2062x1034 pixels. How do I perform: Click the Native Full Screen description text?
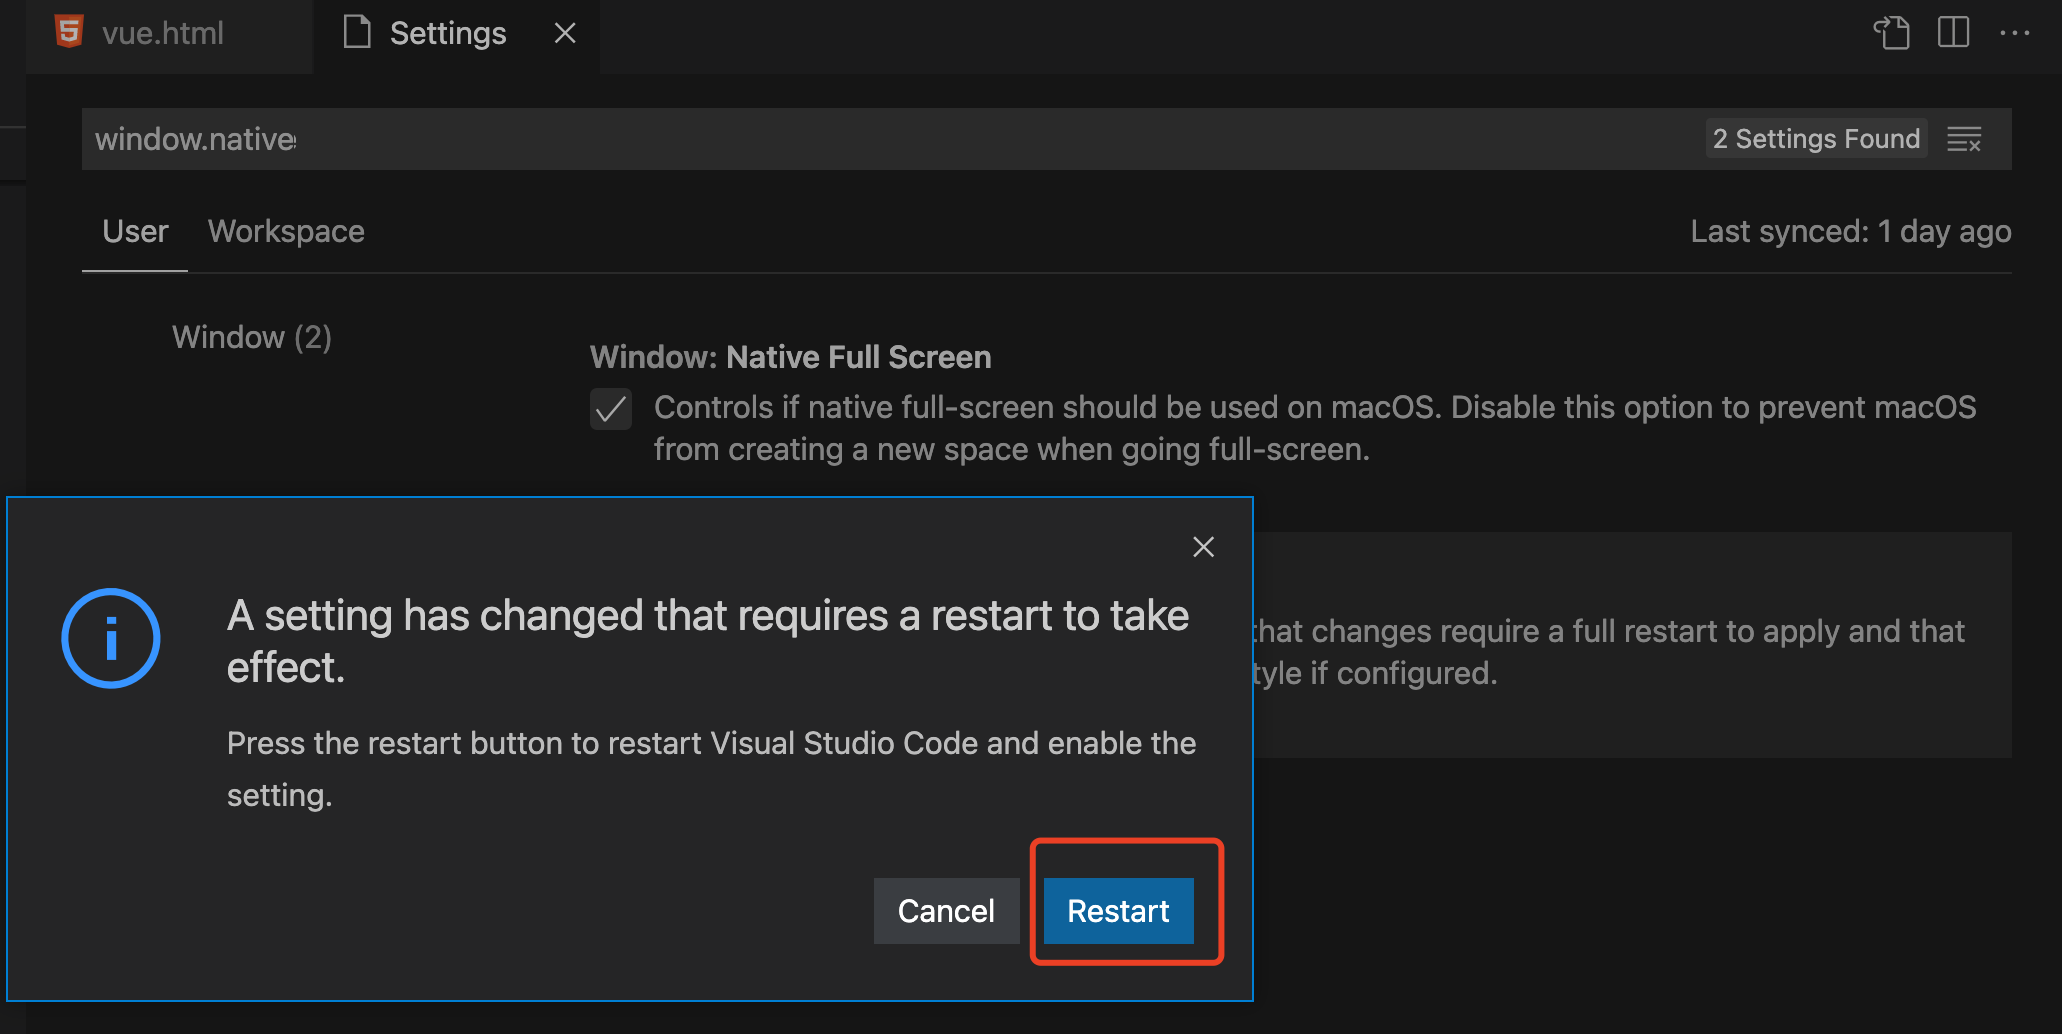1315,428
